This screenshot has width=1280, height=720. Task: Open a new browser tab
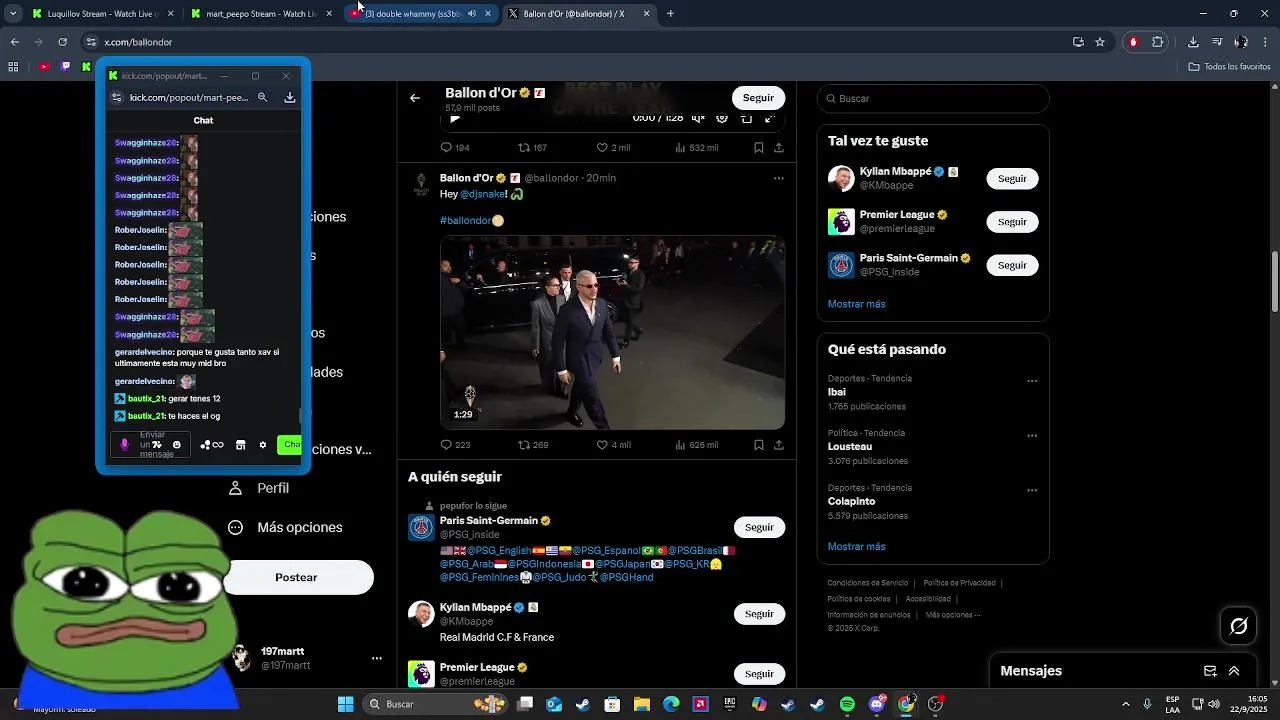pyautogui.click(x=670, y=14)
